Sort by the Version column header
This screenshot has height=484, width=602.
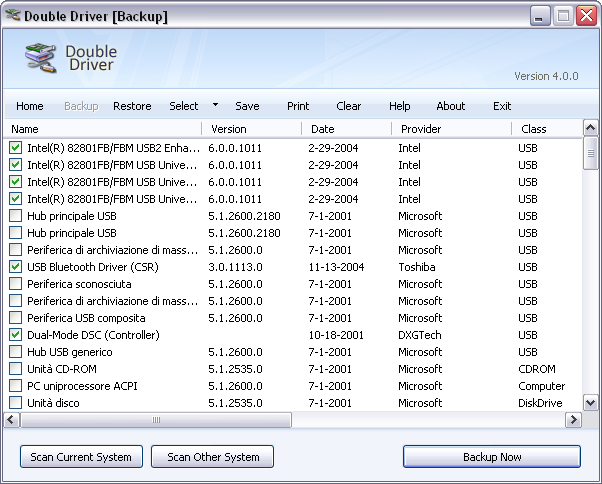tap(251, 129)
